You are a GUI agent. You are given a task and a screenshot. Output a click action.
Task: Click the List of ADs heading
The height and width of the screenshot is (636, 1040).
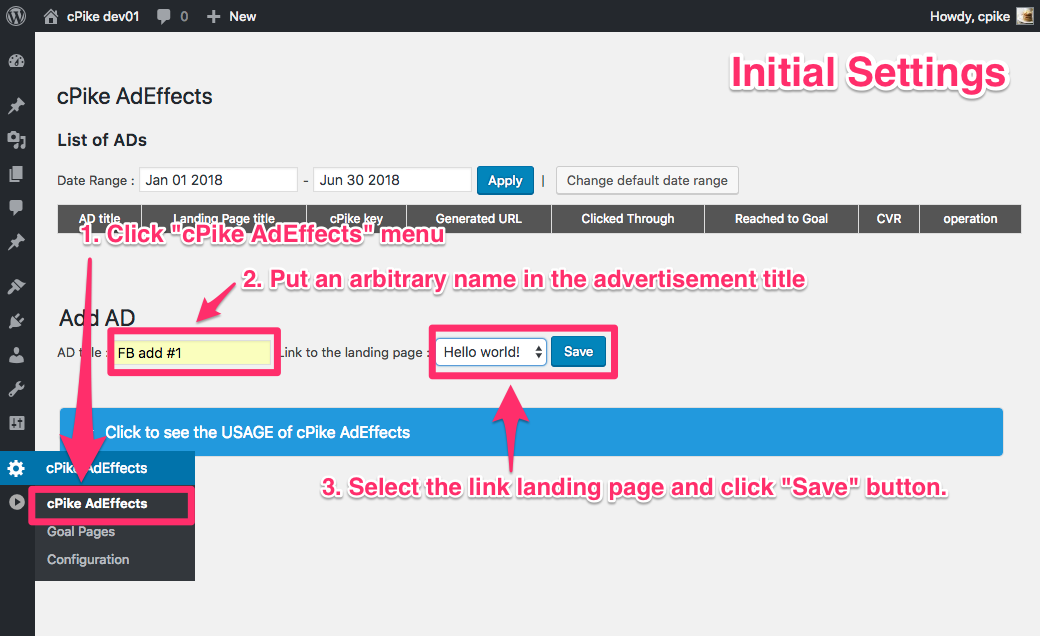[102, 140]
